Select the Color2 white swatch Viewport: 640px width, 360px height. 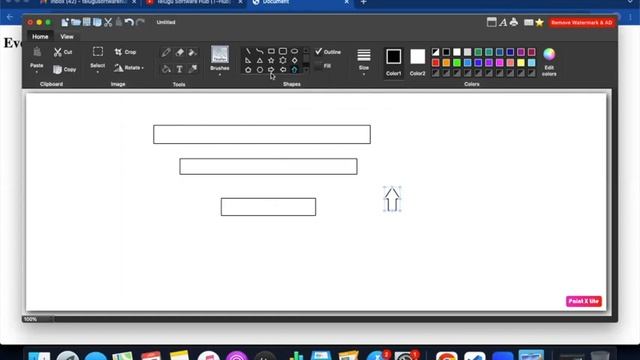click(x=418, y=57)
